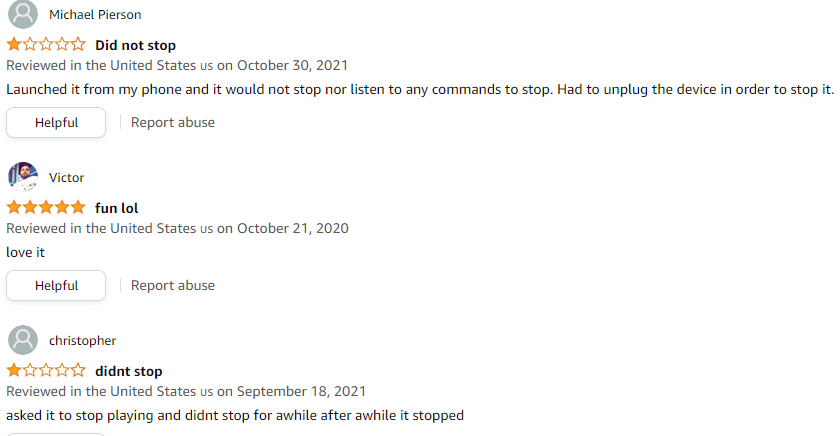Click the Michael Pierson reviewer name
This screenshot has width=840, height=436.
click(95, 14)
